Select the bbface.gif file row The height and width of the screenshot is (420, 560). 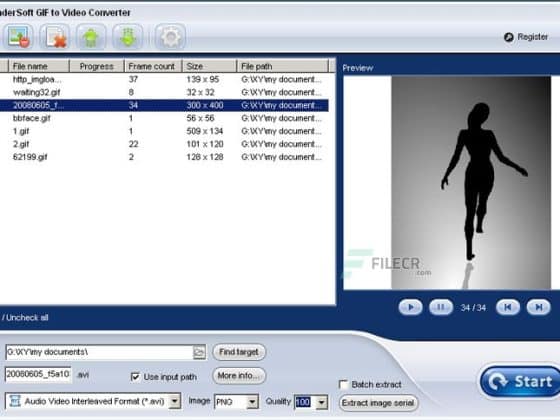click(x=164, y=118)
